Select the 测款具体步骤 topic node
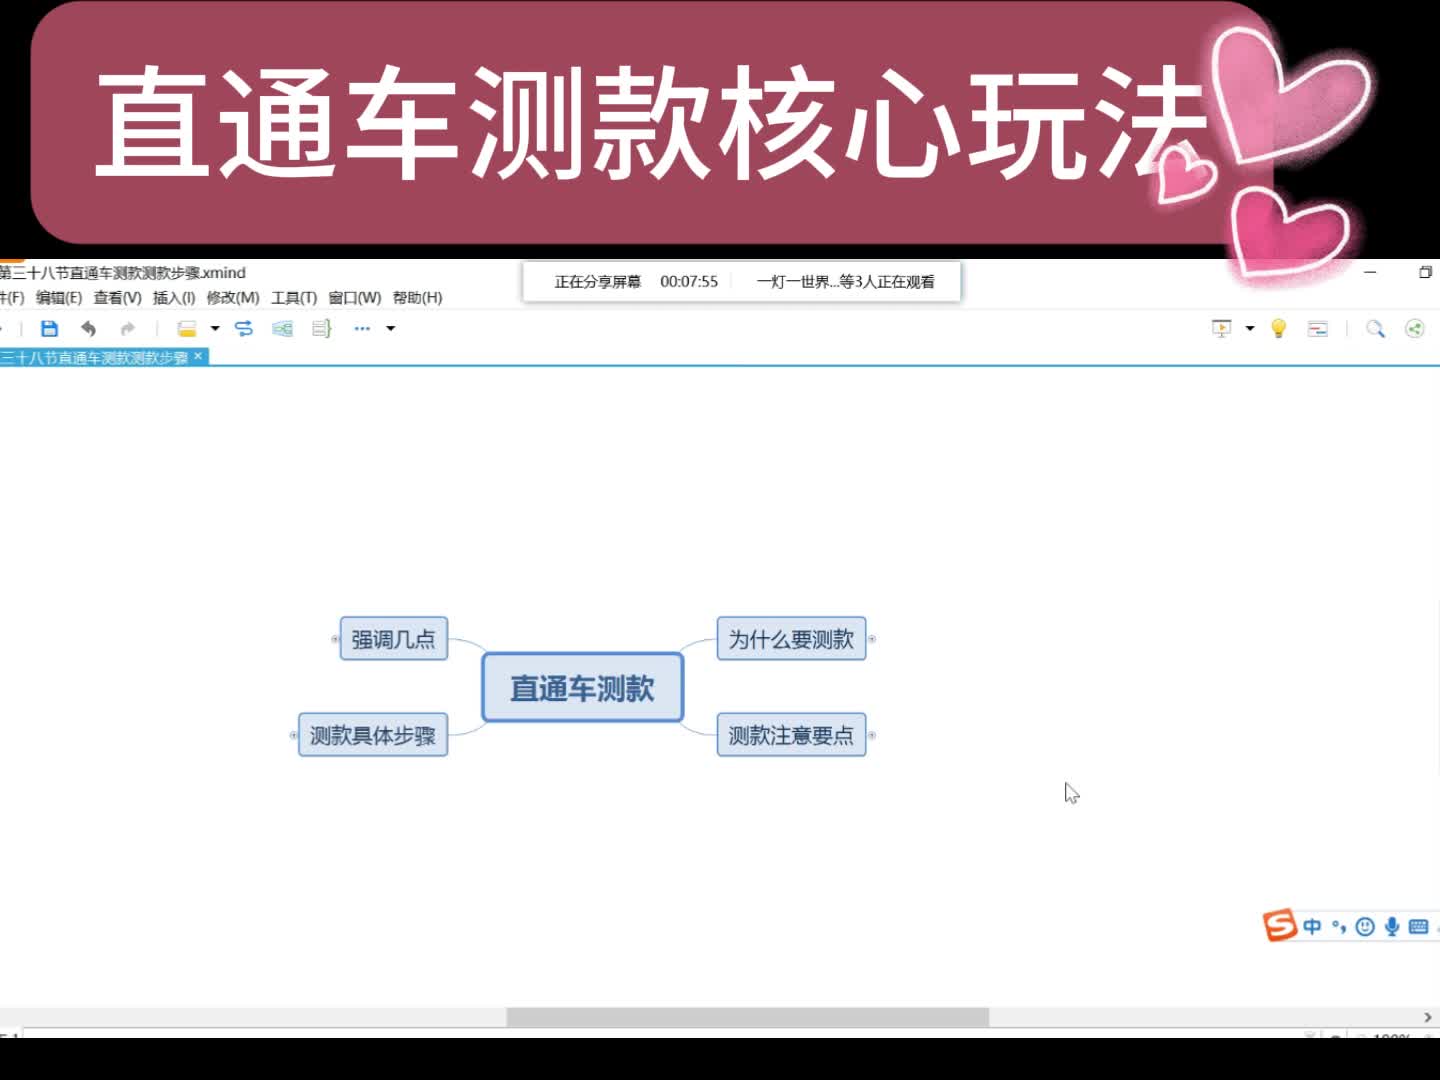1440x1080 pixels. point(373,736)
